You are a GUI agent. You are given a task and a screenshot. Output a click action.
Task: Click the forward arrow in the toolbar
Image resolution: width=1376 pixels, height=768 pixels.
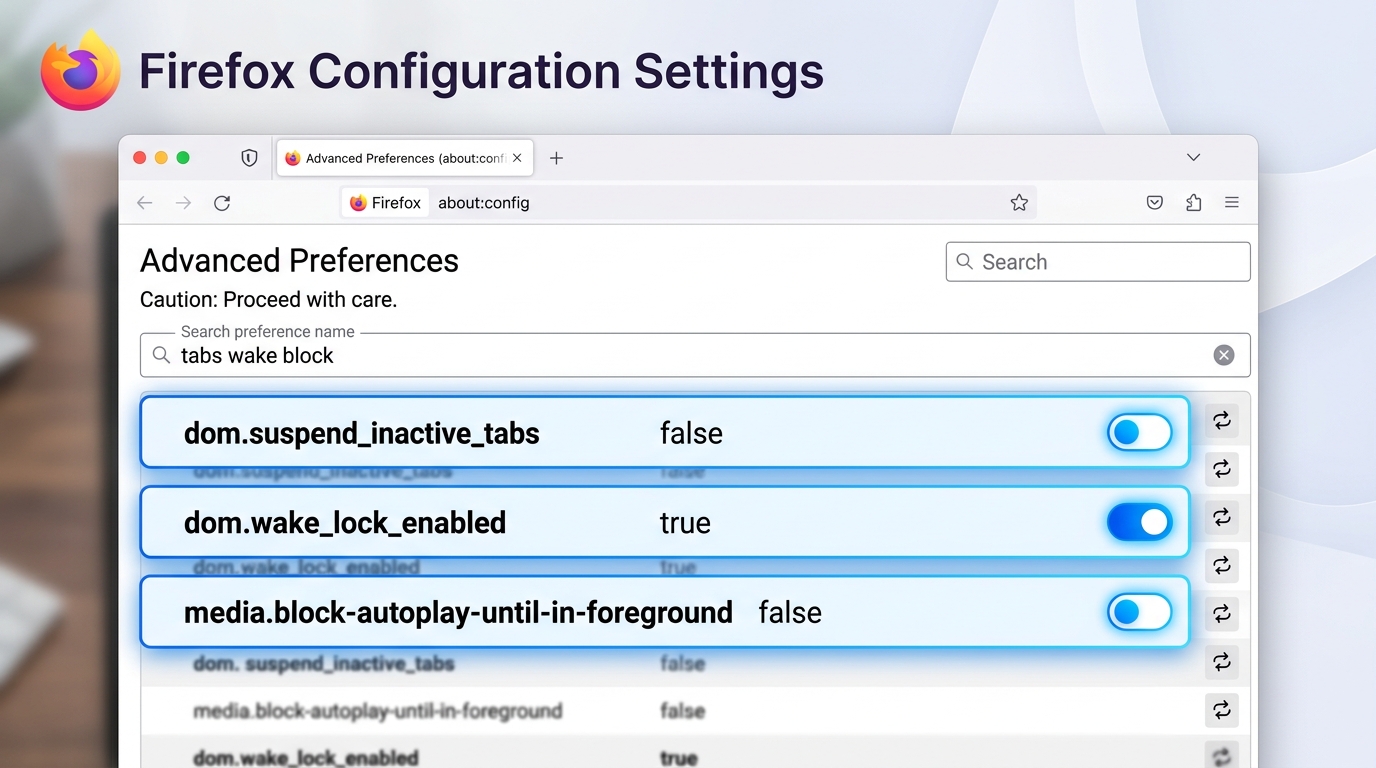tap(183, 203)
